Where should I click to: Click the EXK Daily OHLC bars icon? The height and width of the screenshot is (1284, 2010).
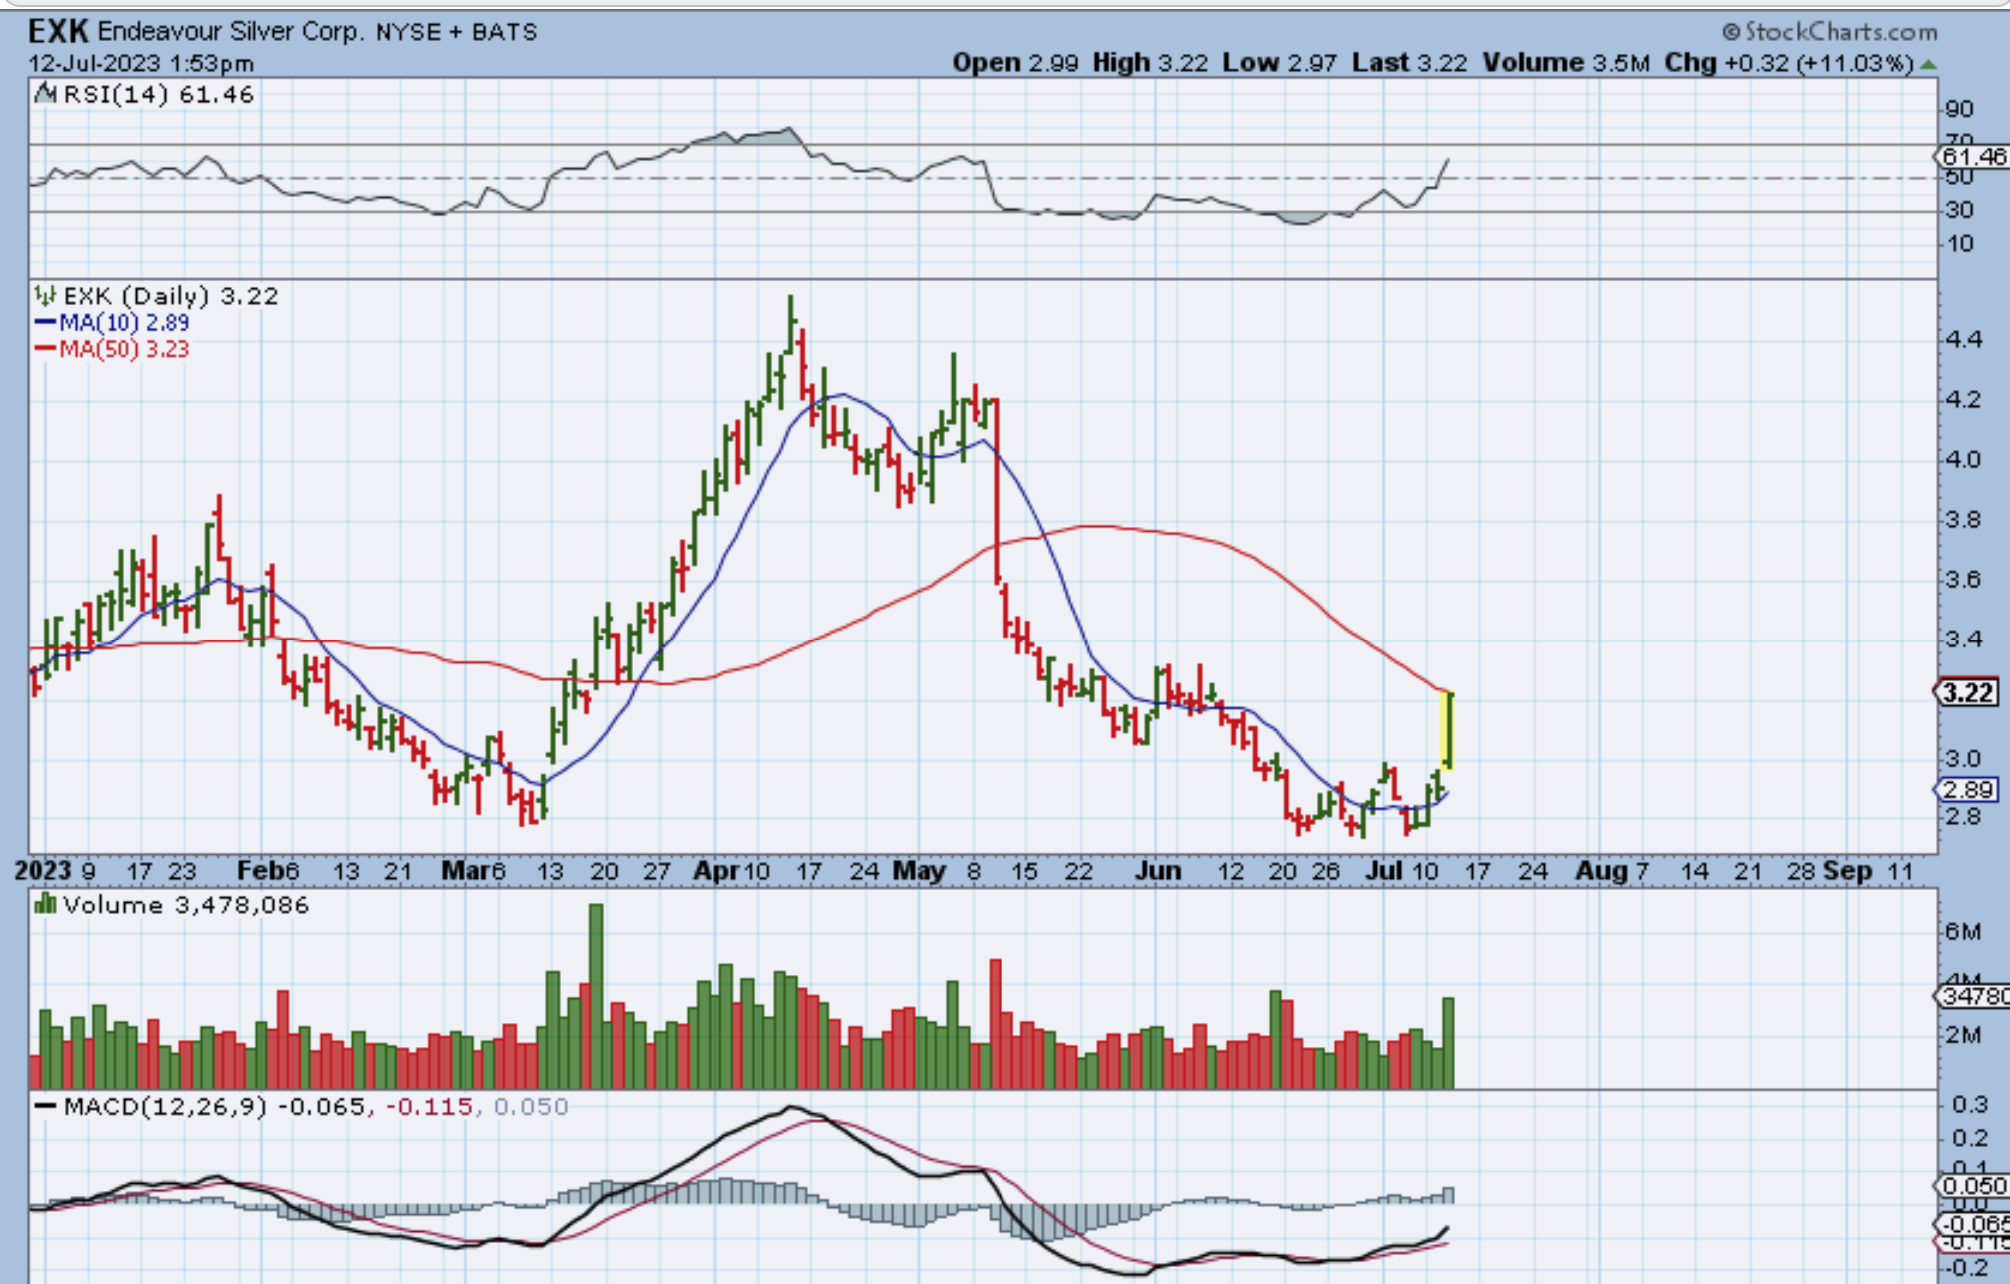[45, 296]
